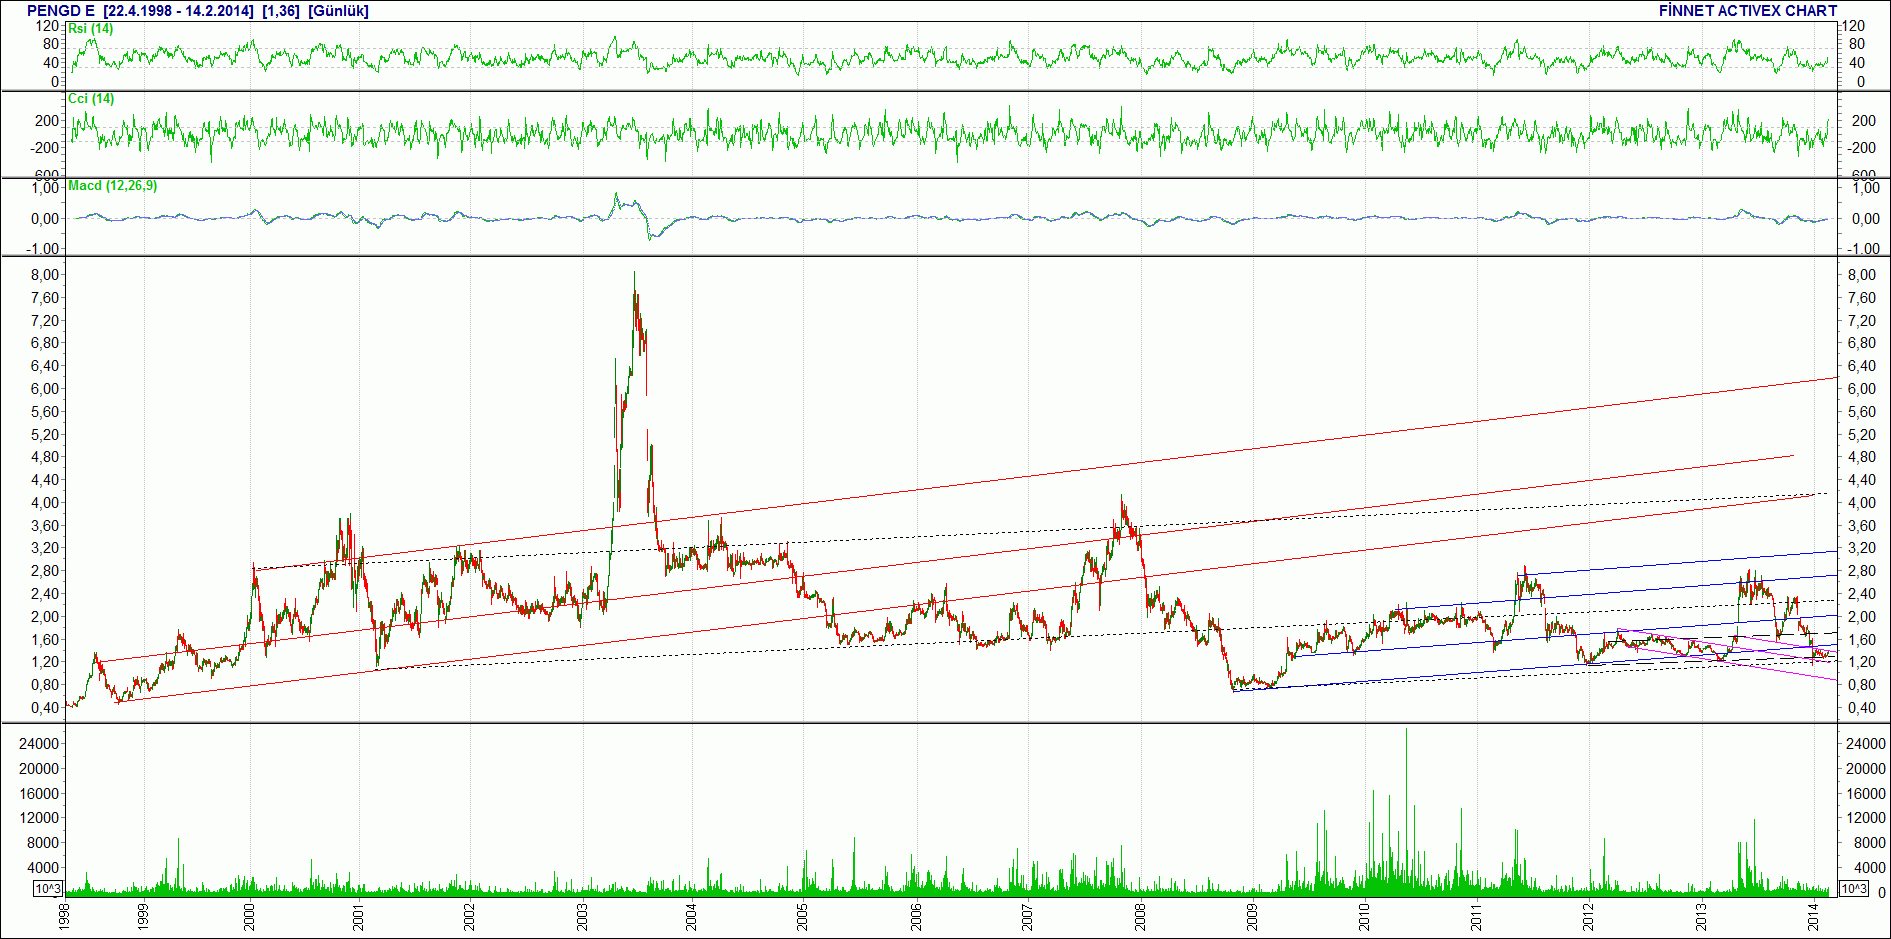Click the 2014 year marker on time axis

[1812, 917]
